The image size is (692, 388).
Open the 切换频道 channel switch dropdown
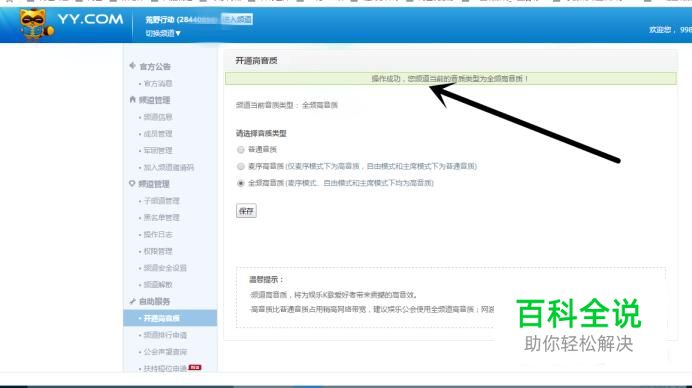(x=163, y=33)
